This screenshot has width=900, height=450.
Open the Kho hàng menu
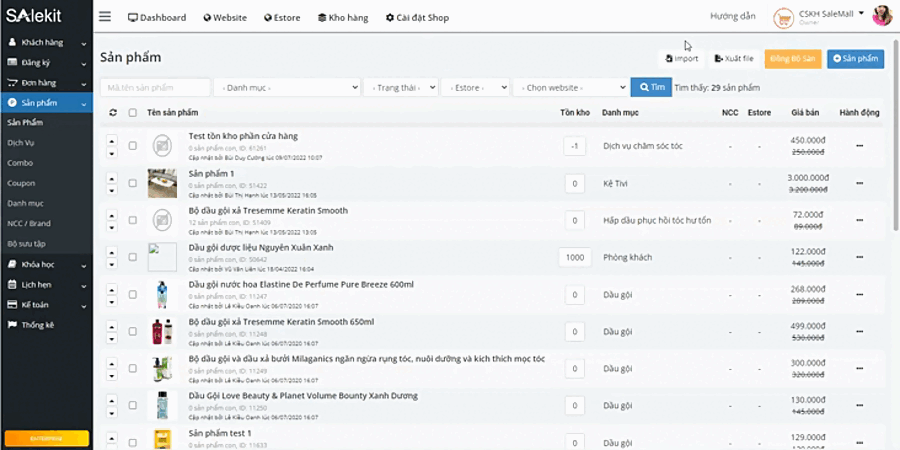[341, 18]
